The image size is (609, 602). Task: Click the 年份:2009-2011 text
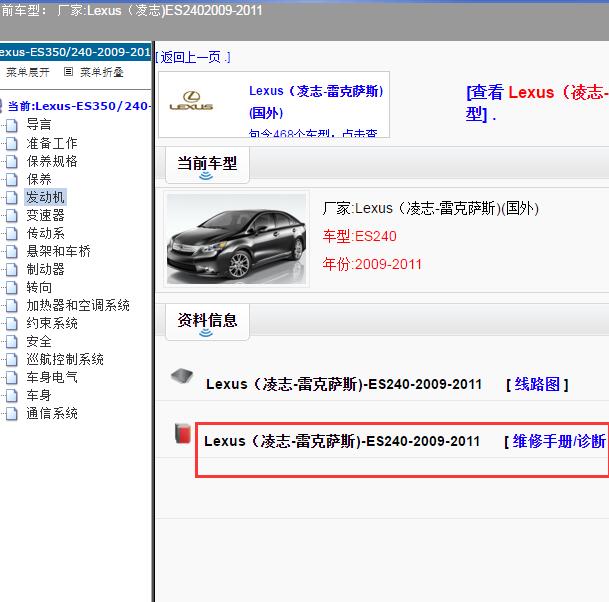point(372,264)
